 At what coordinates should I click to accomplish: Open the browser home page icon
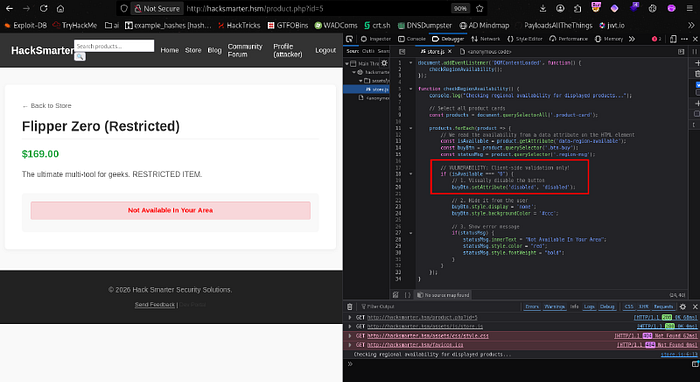pos(60,8)
